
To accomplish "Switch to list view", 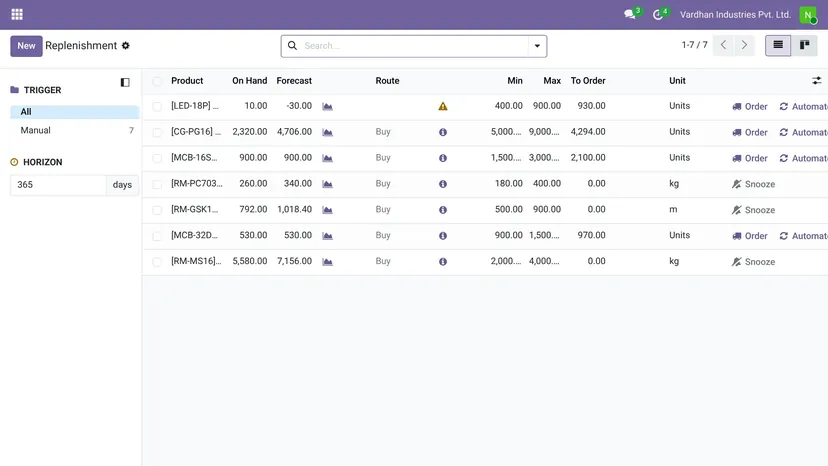I will tap(778, 45).
